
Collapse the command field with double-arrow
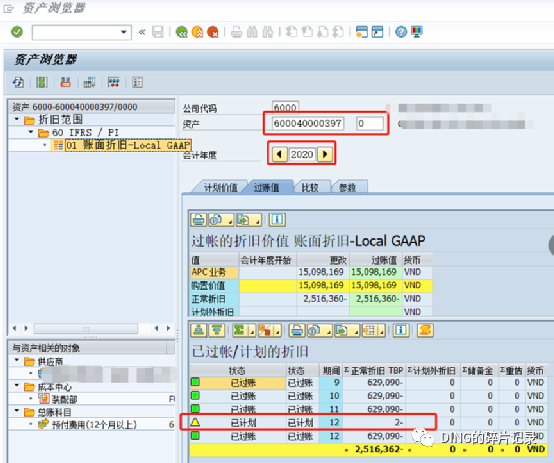click(142, 32)
